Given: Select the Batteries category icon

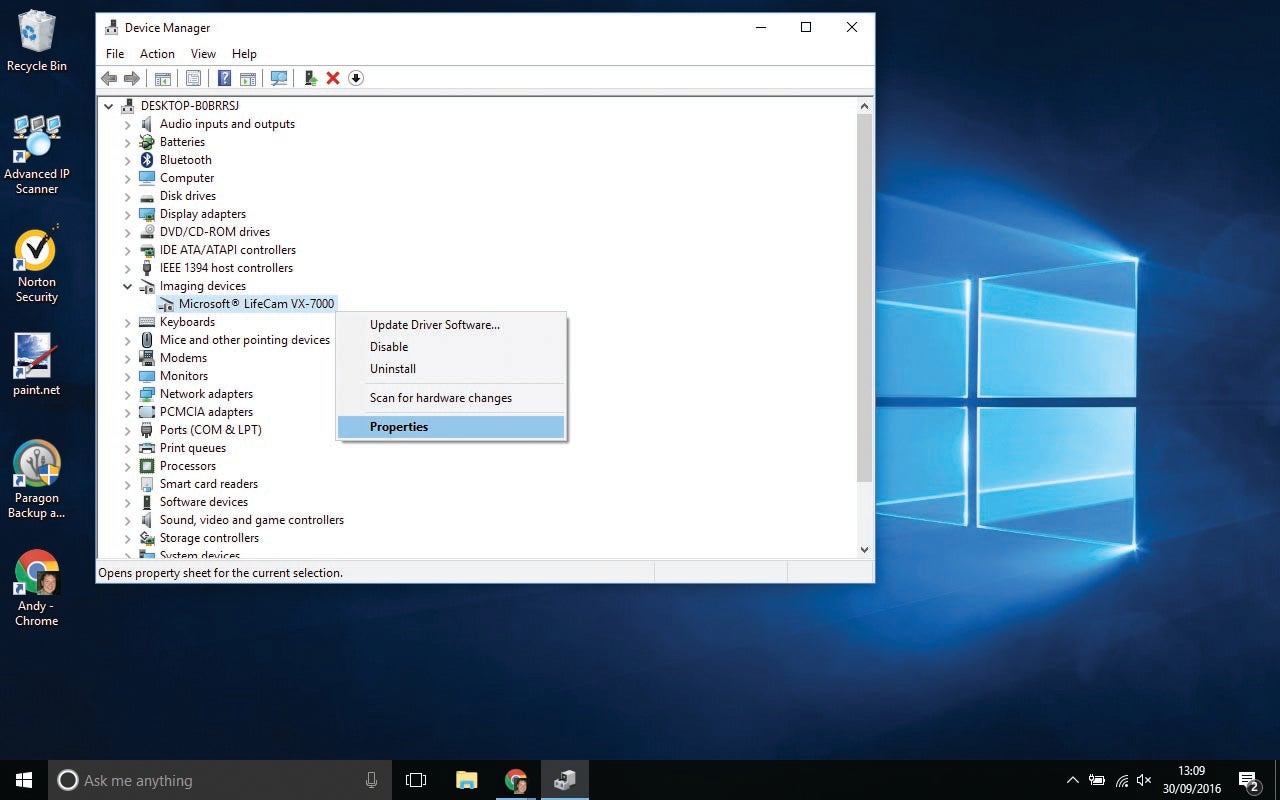Looking at the screenshot, I should [147, 142].
